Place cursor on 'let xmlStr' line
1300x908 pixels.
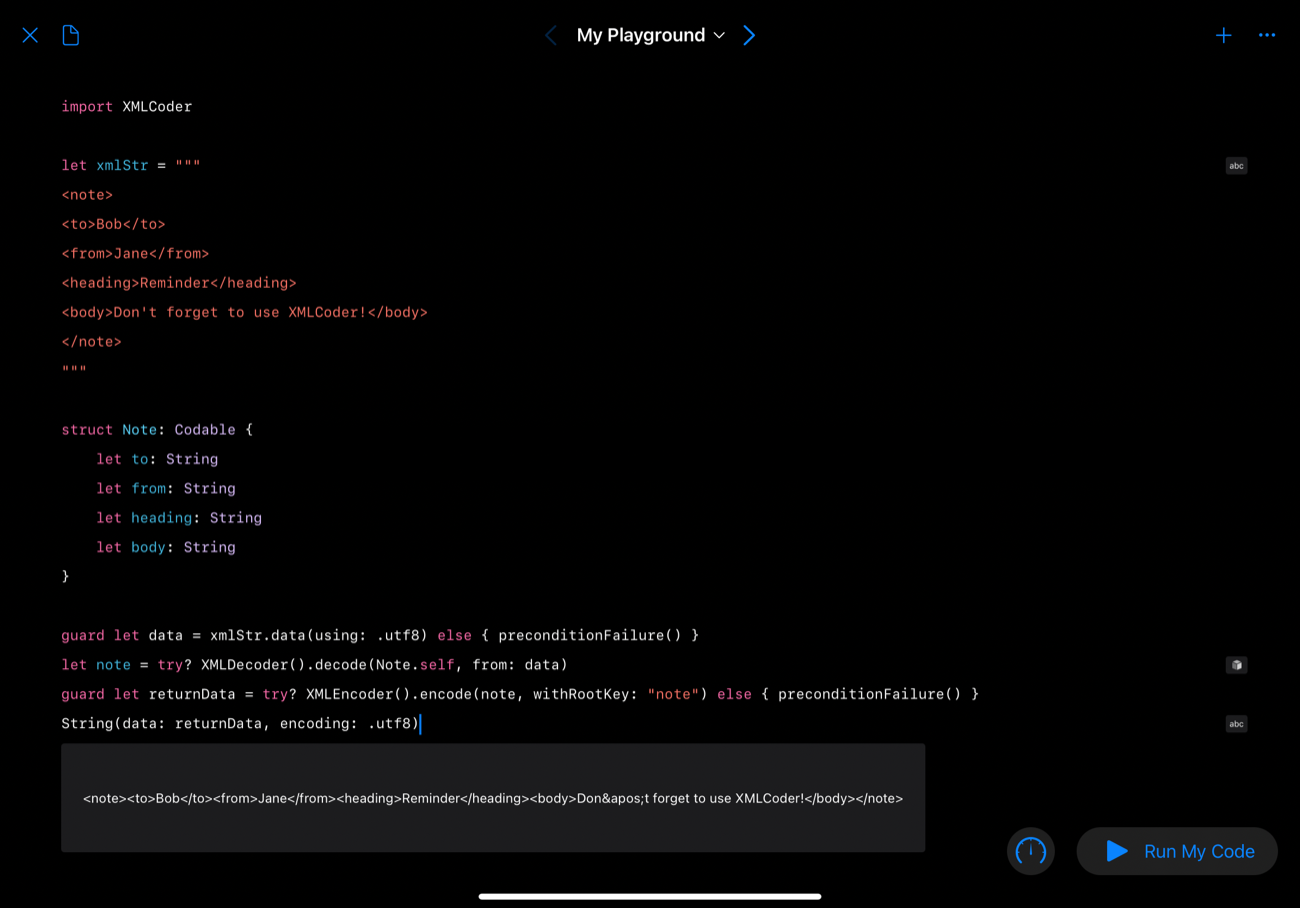131,165
